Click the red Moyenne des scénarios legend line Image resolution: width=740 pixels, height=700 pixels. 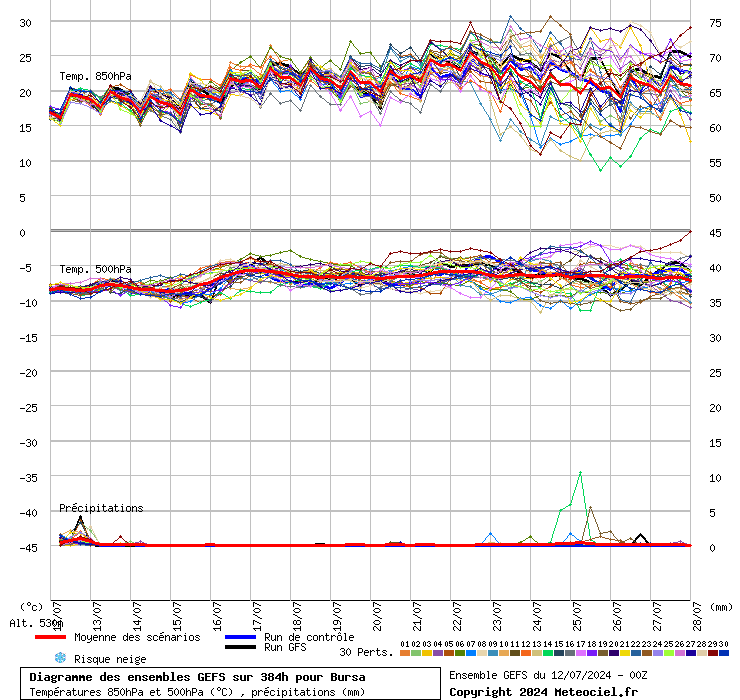[x=50, y=637]
